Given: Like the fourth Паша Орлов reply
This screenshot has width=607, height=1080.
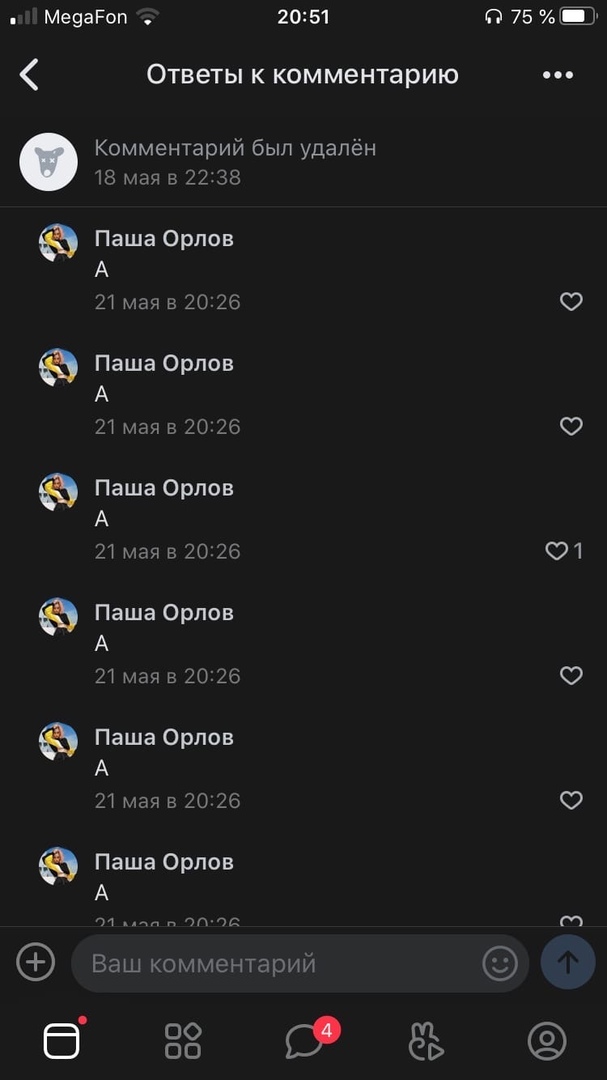Looking at the screenshot, I should coord(571,676).
